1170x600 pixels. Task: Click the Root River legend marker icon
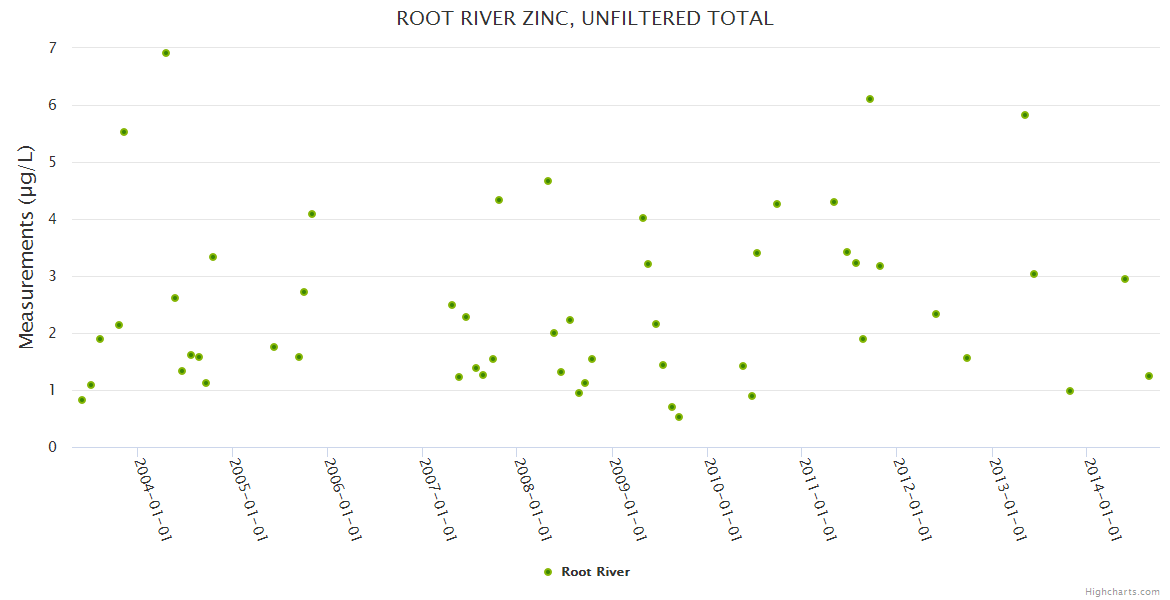point(547,572)
